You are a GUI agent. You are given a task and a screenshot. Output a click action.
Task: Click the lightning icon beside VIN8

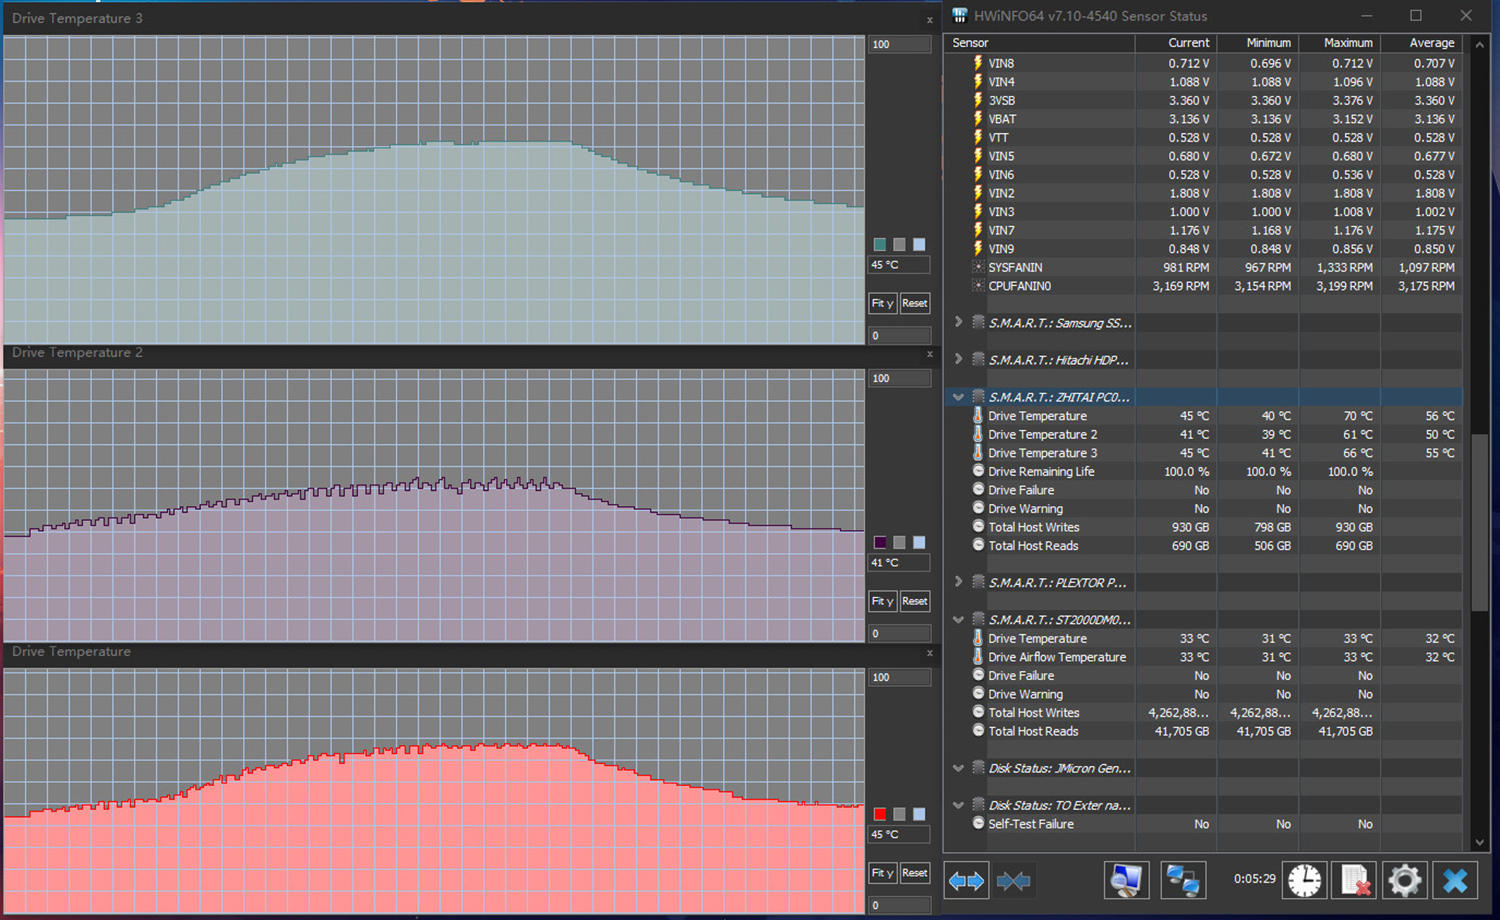[978, 63]
